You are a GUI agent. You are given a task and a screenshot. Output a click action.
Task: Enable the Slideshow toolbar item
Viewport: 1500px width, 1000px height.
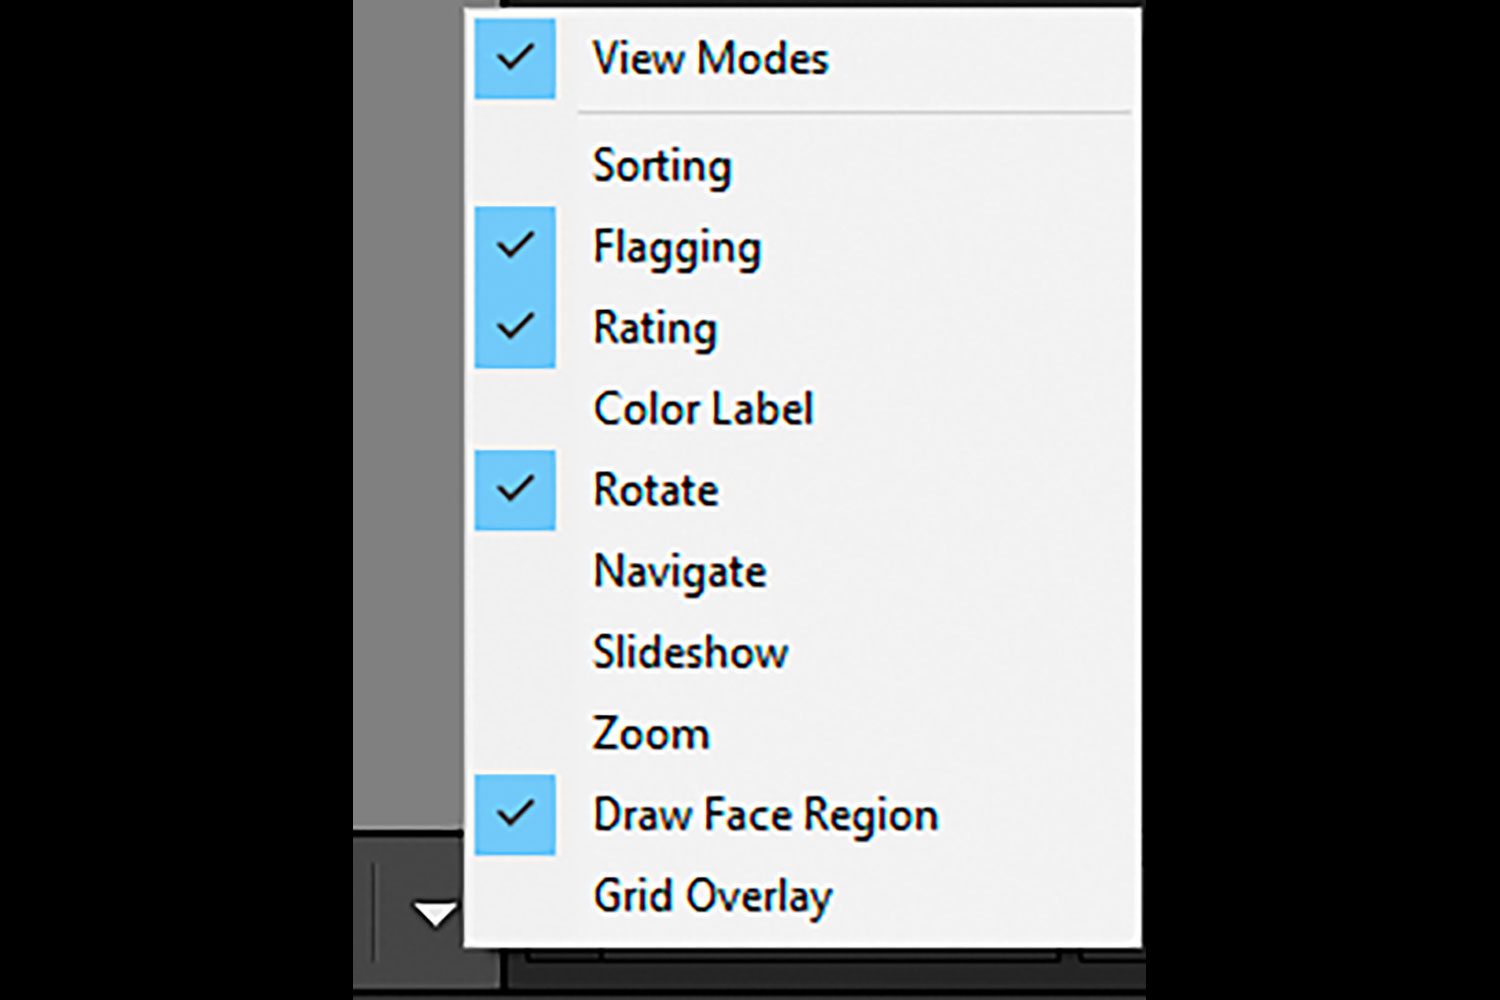click(x=690, y=652)
